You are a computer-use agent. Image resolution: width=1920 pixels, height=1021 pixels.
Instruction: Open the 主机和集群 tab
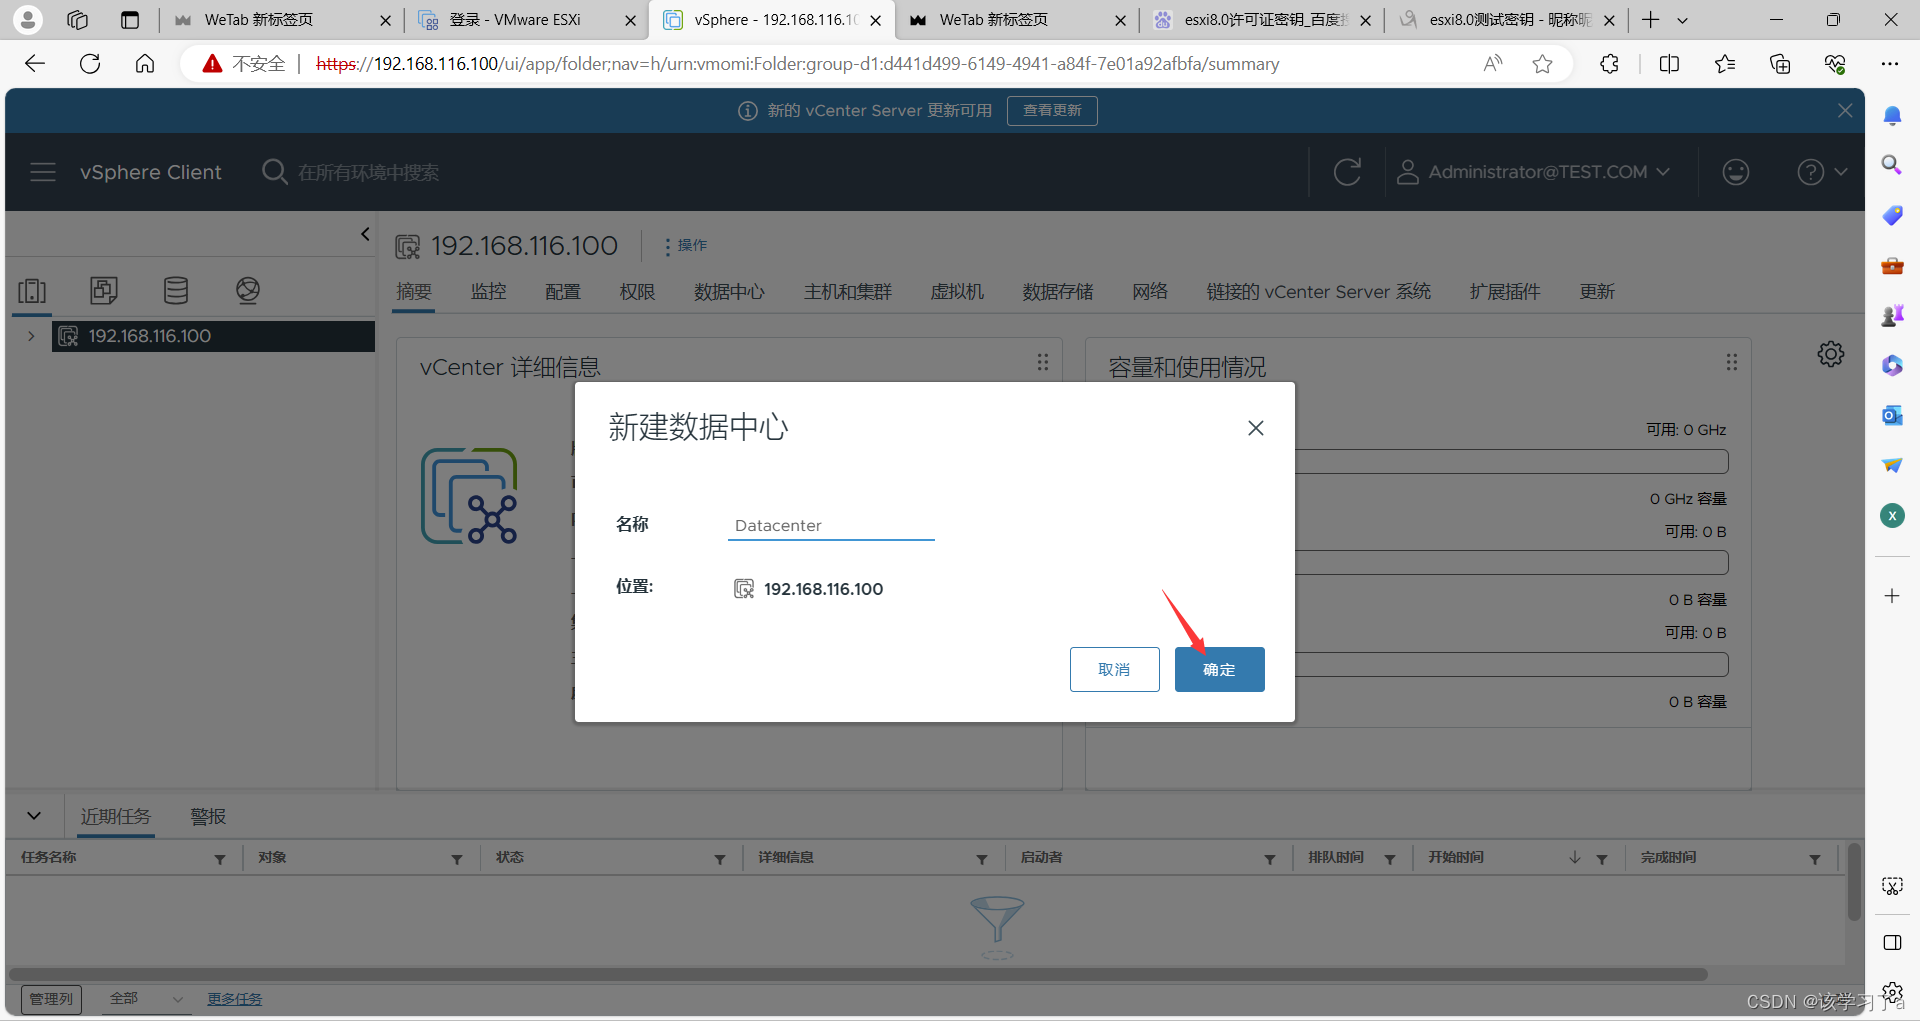click(x=848, y=292)
